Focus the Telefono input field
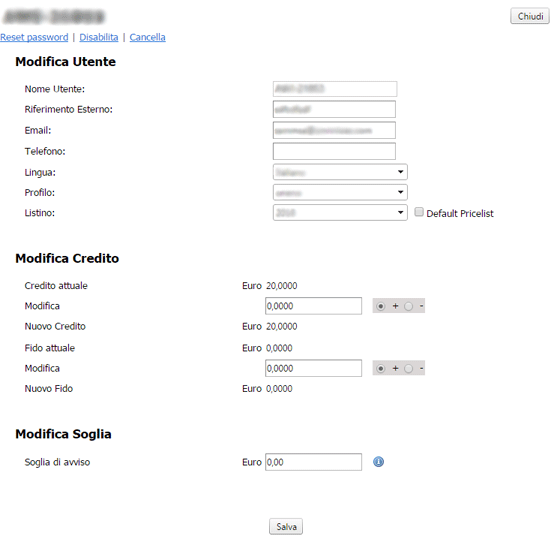557x542 pixels. pyautogui.click(x=334, y=151)
